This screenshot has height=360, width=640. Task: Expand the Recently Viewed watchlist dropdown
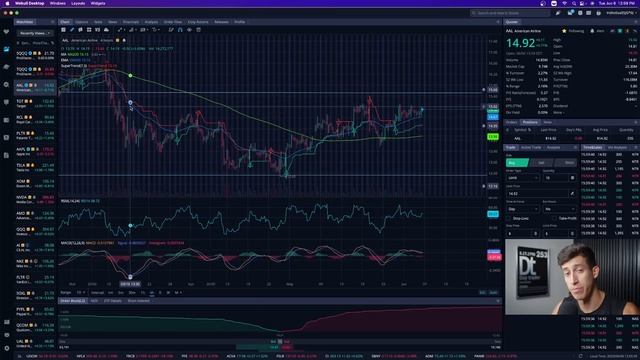click(x=35, y=33)
